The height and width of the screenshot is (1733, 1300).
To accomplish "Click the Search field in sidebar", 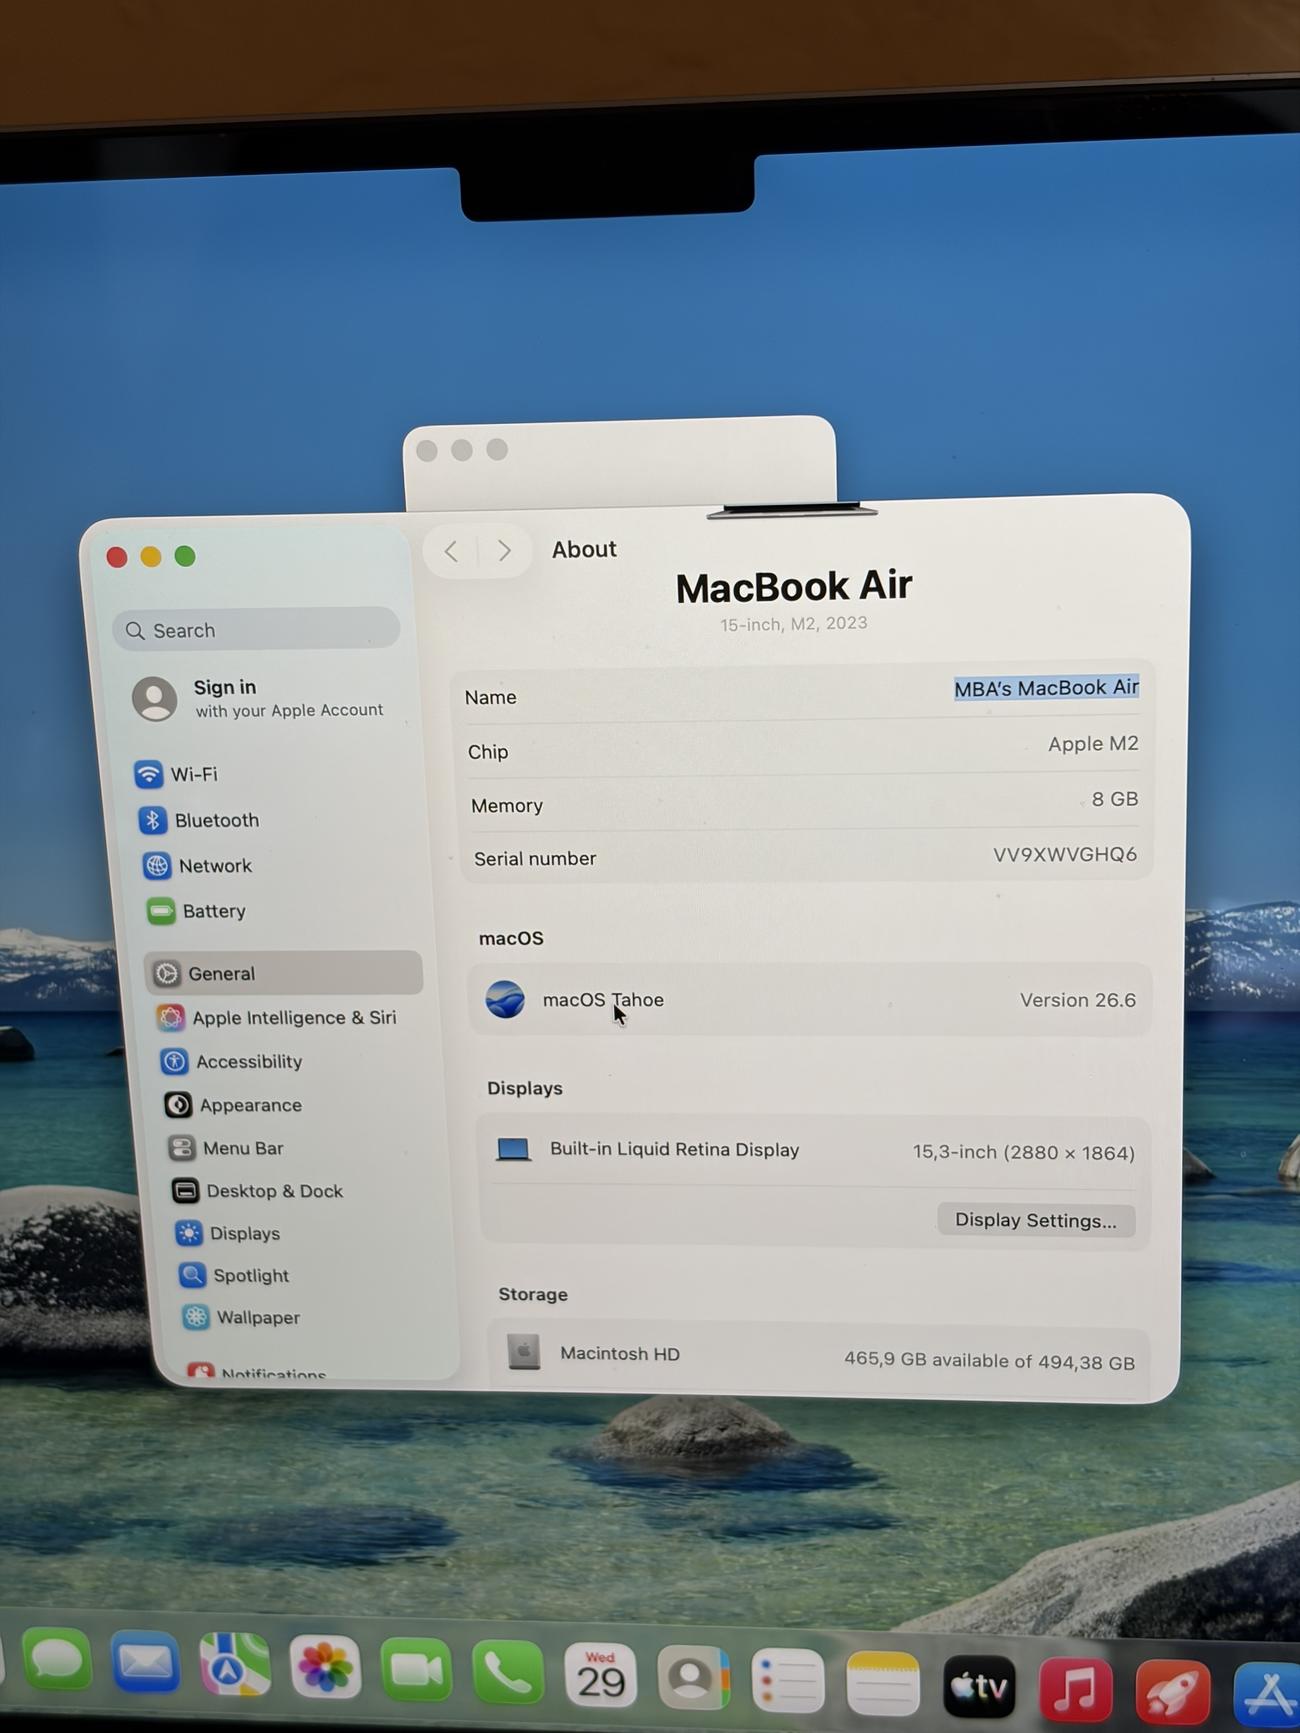I will [x=256, y=630].
